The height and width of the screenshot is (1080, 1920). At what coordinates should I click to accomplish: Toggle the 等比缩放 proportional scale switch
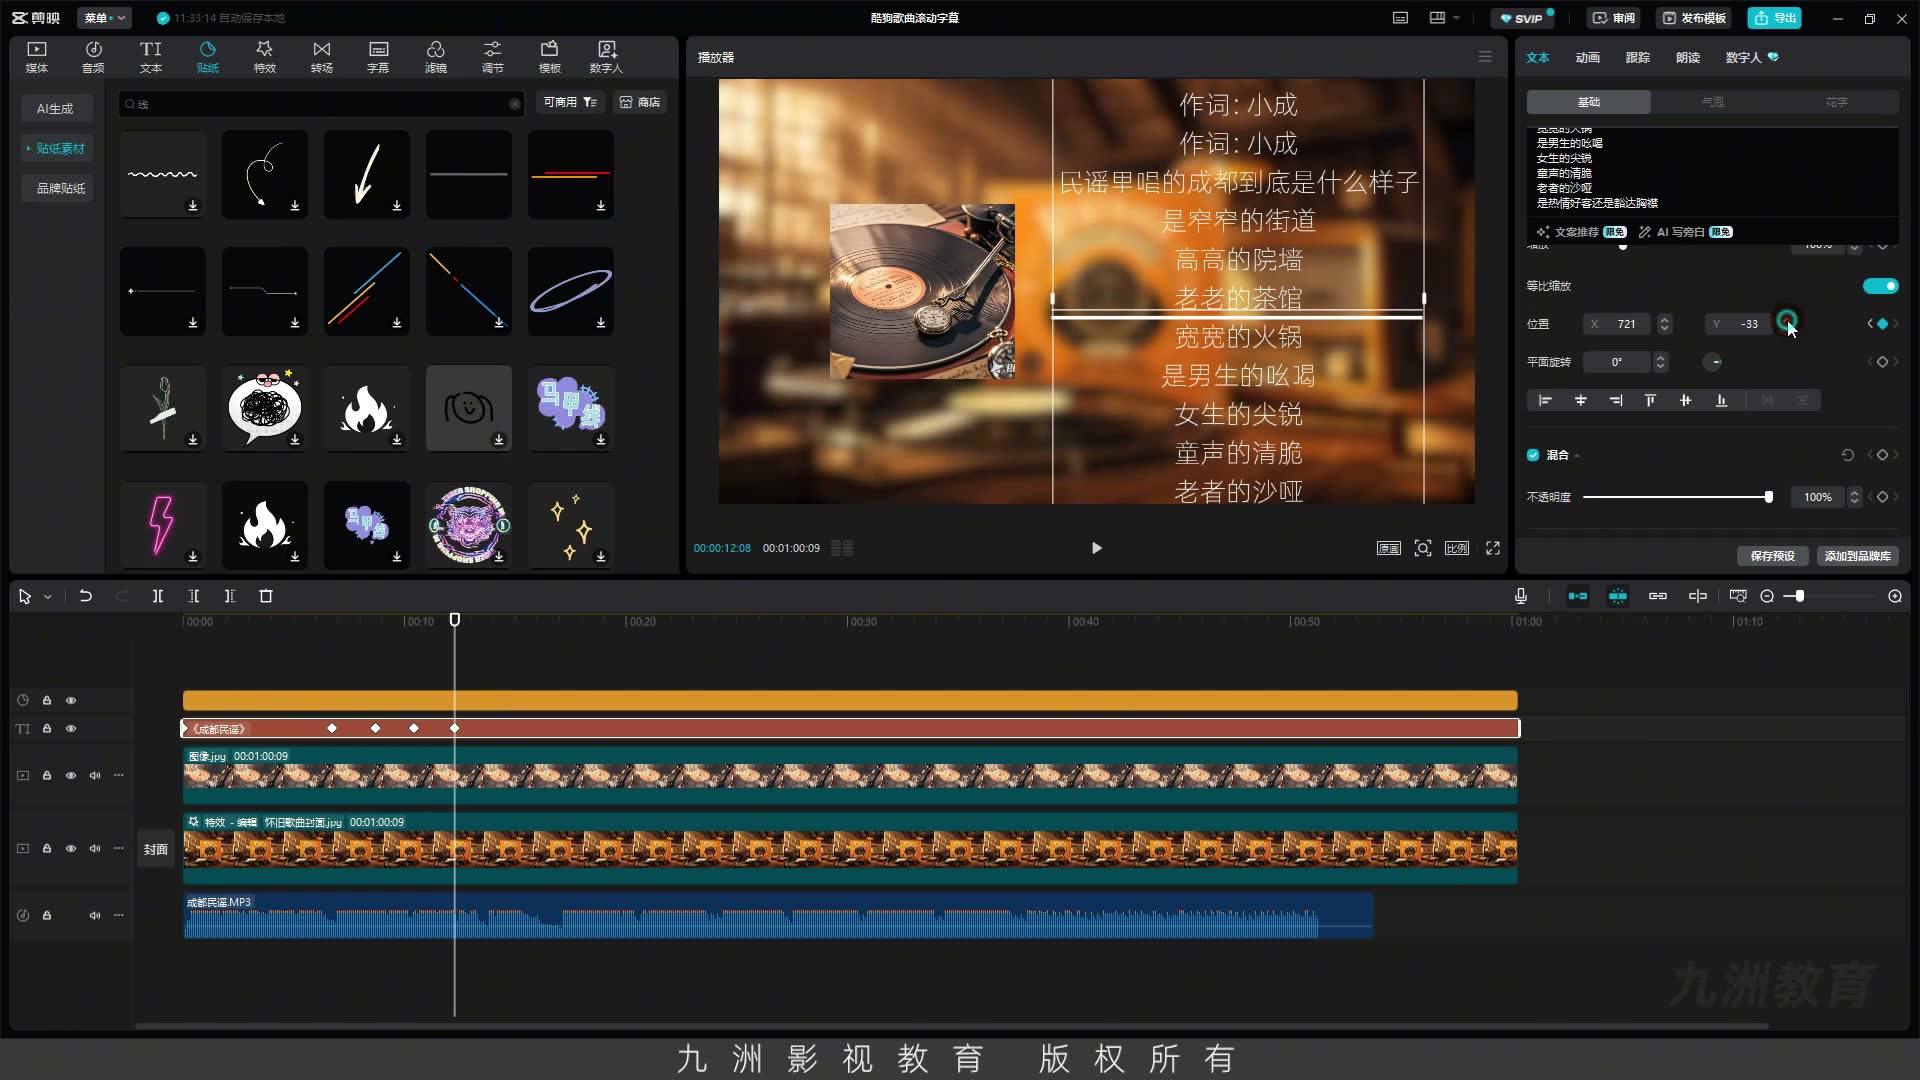(1880, 286)
